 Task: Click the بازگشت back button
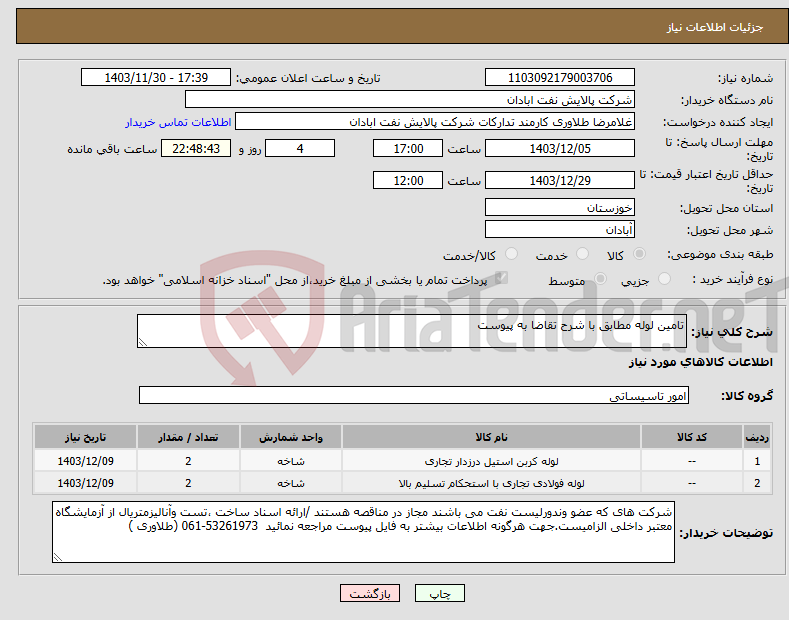point(370,593)
